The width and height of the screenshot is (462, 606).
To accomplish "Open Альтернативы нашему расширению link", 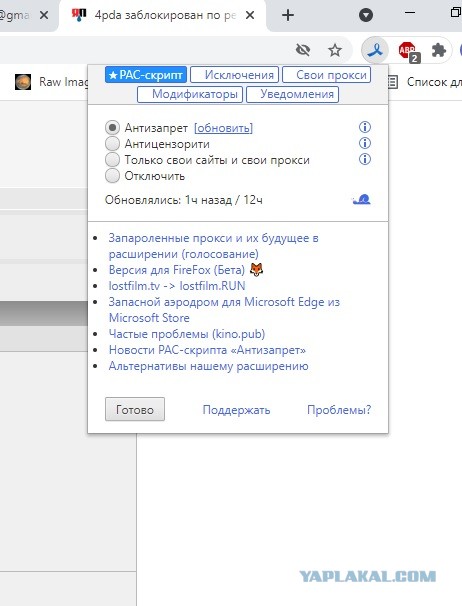I will [208, 366].
